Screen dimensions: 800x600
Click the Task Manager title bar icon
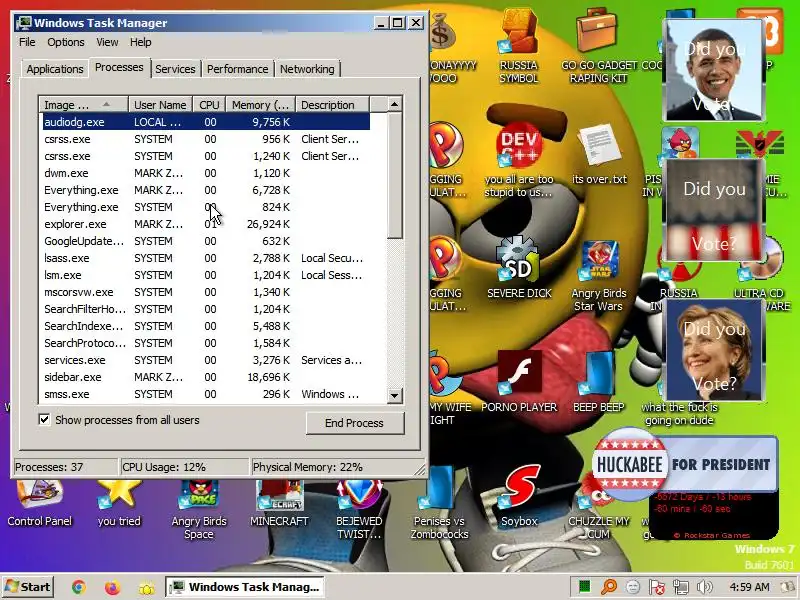tap(23, 23)
